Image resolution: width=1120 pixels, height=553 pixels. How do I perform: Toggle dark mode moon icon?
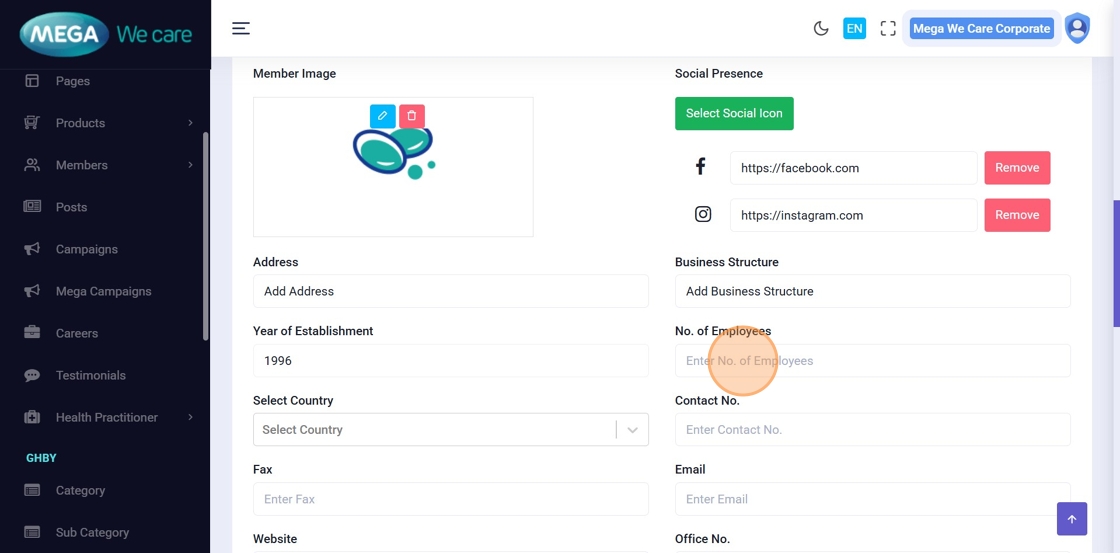tap(821, 29)
